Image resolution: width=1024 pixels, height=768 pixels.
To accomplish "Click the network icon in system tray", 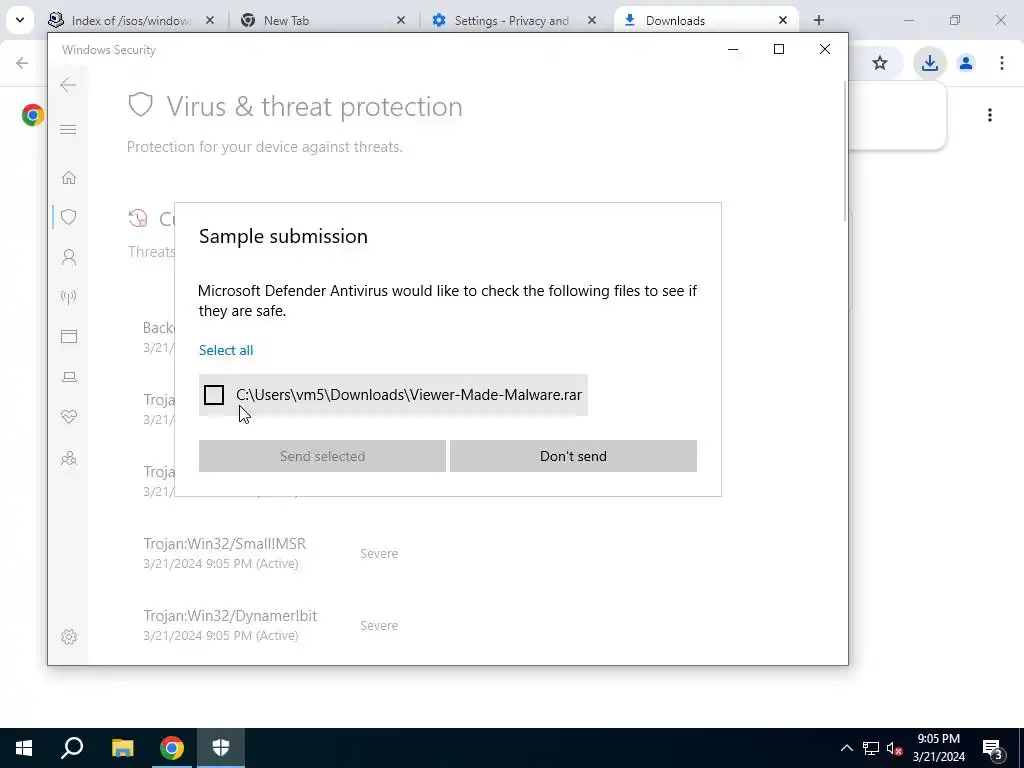I will coord(871,748).
